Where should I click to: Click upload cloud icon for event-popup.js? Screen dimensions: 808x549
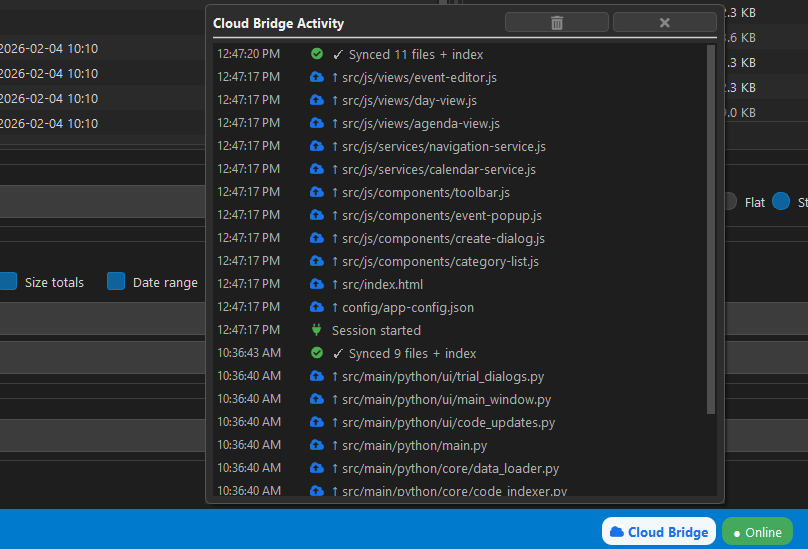click(x=317, y=215)
